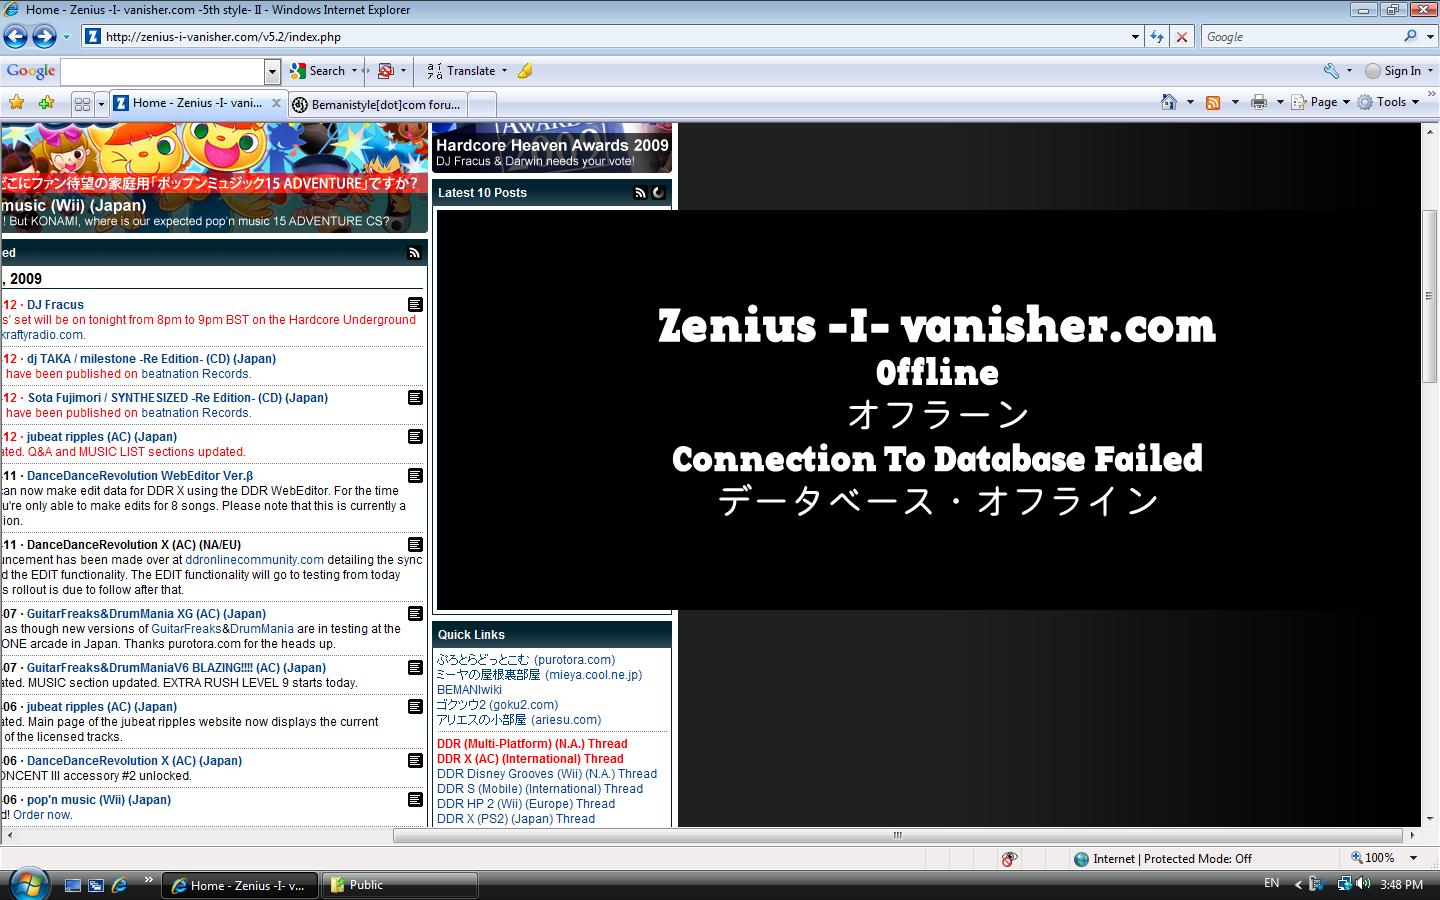1440x900 pixels.
Task: Click the Google search box at top right
Action: (1298, 37)
